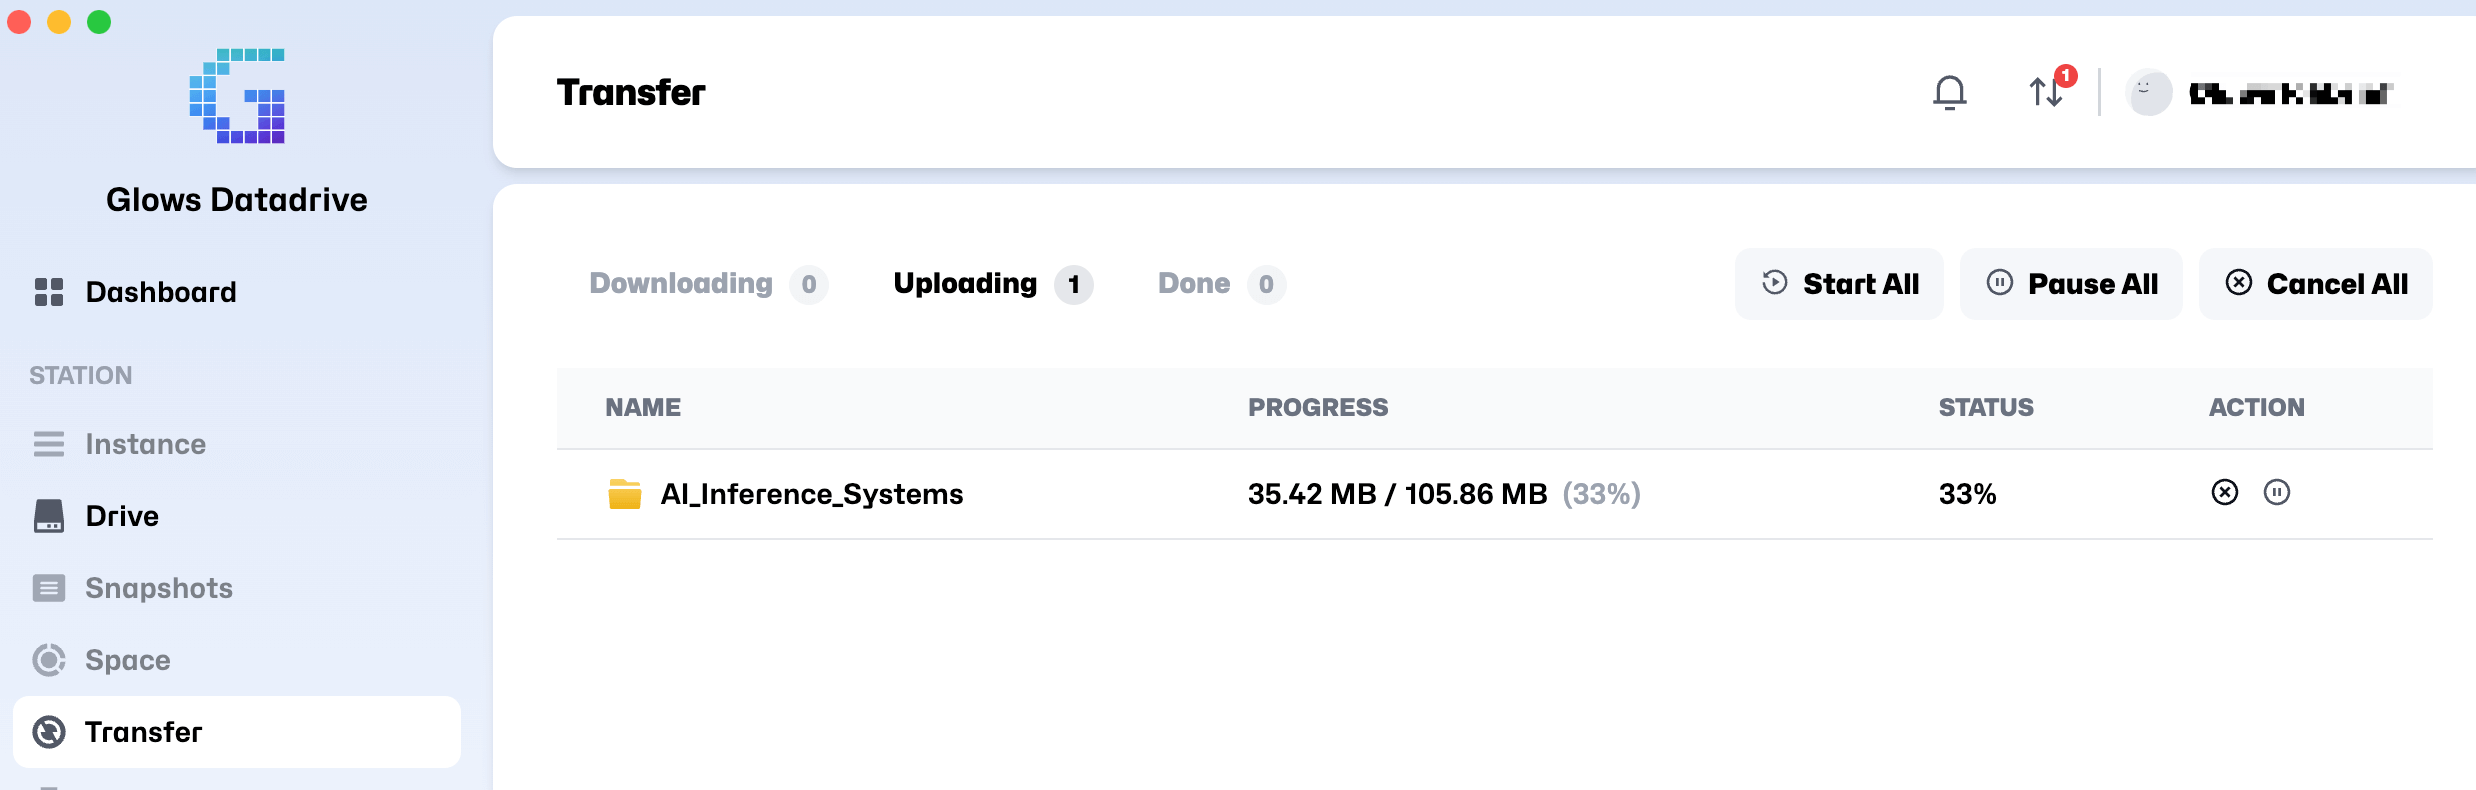2476x790 pixels.
Task: Click the blurred username in header
Action: (x=2290, y=94)
